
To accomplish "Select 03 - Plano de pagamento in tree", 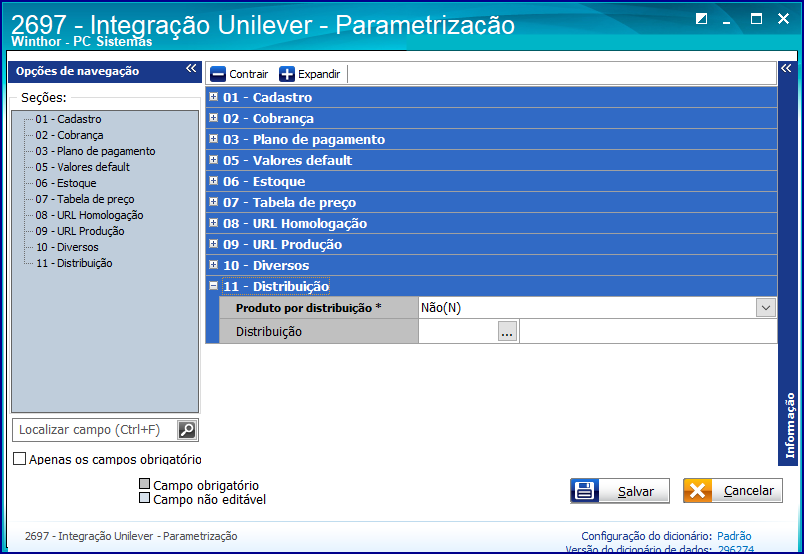I will (95, 151).
